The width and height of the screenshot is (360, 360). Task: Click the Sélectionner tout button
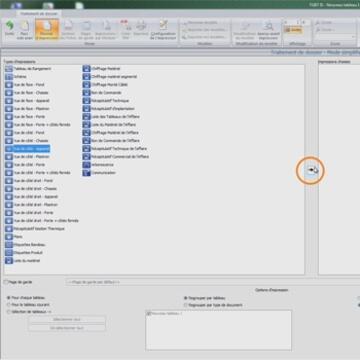(x=67, y=319)
